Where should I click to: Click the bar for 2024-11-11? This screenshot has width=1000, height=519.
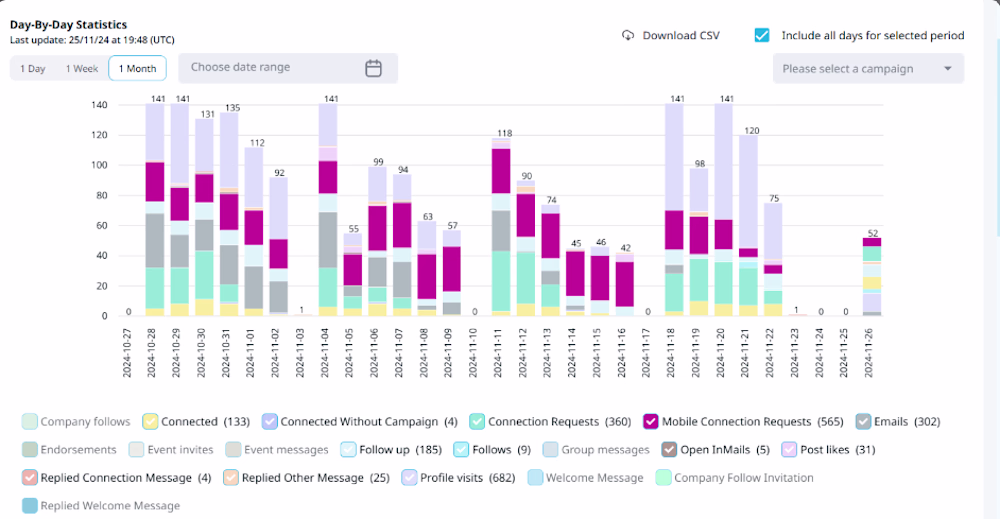501,227
